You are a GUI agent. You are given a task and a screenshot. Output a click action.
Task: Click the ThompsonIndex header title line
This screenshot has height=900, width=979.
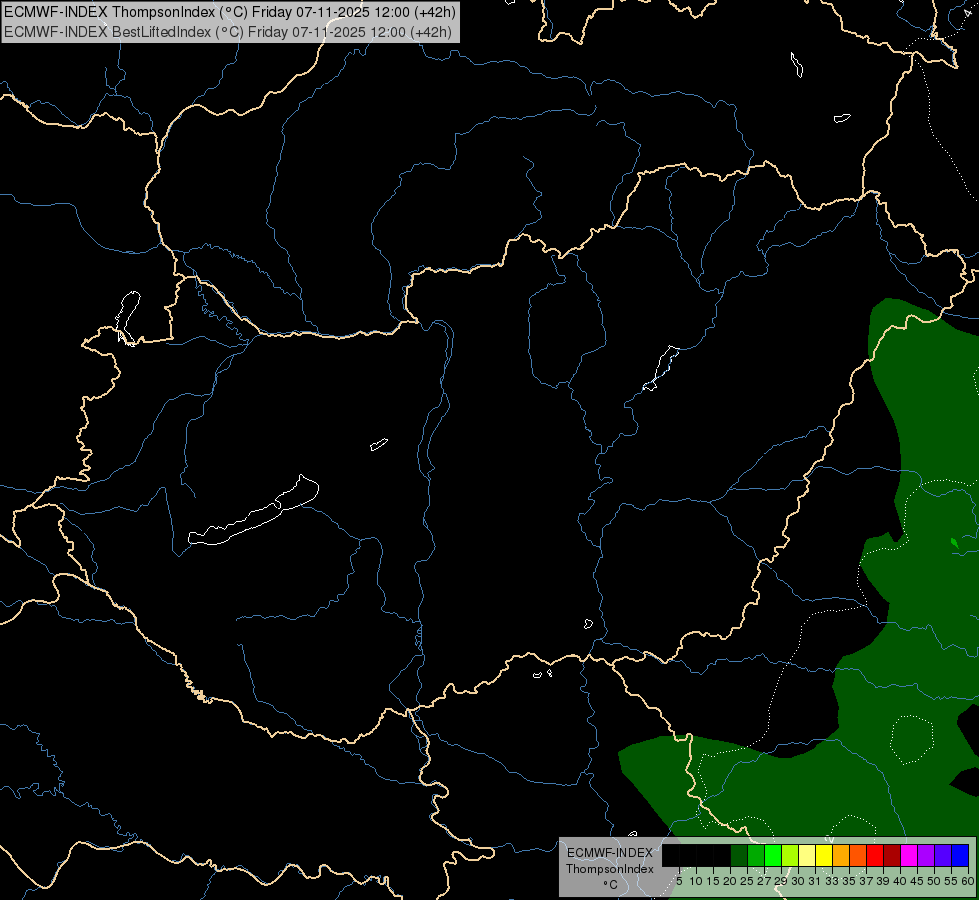pyautogui.click(x=230, y=12)
